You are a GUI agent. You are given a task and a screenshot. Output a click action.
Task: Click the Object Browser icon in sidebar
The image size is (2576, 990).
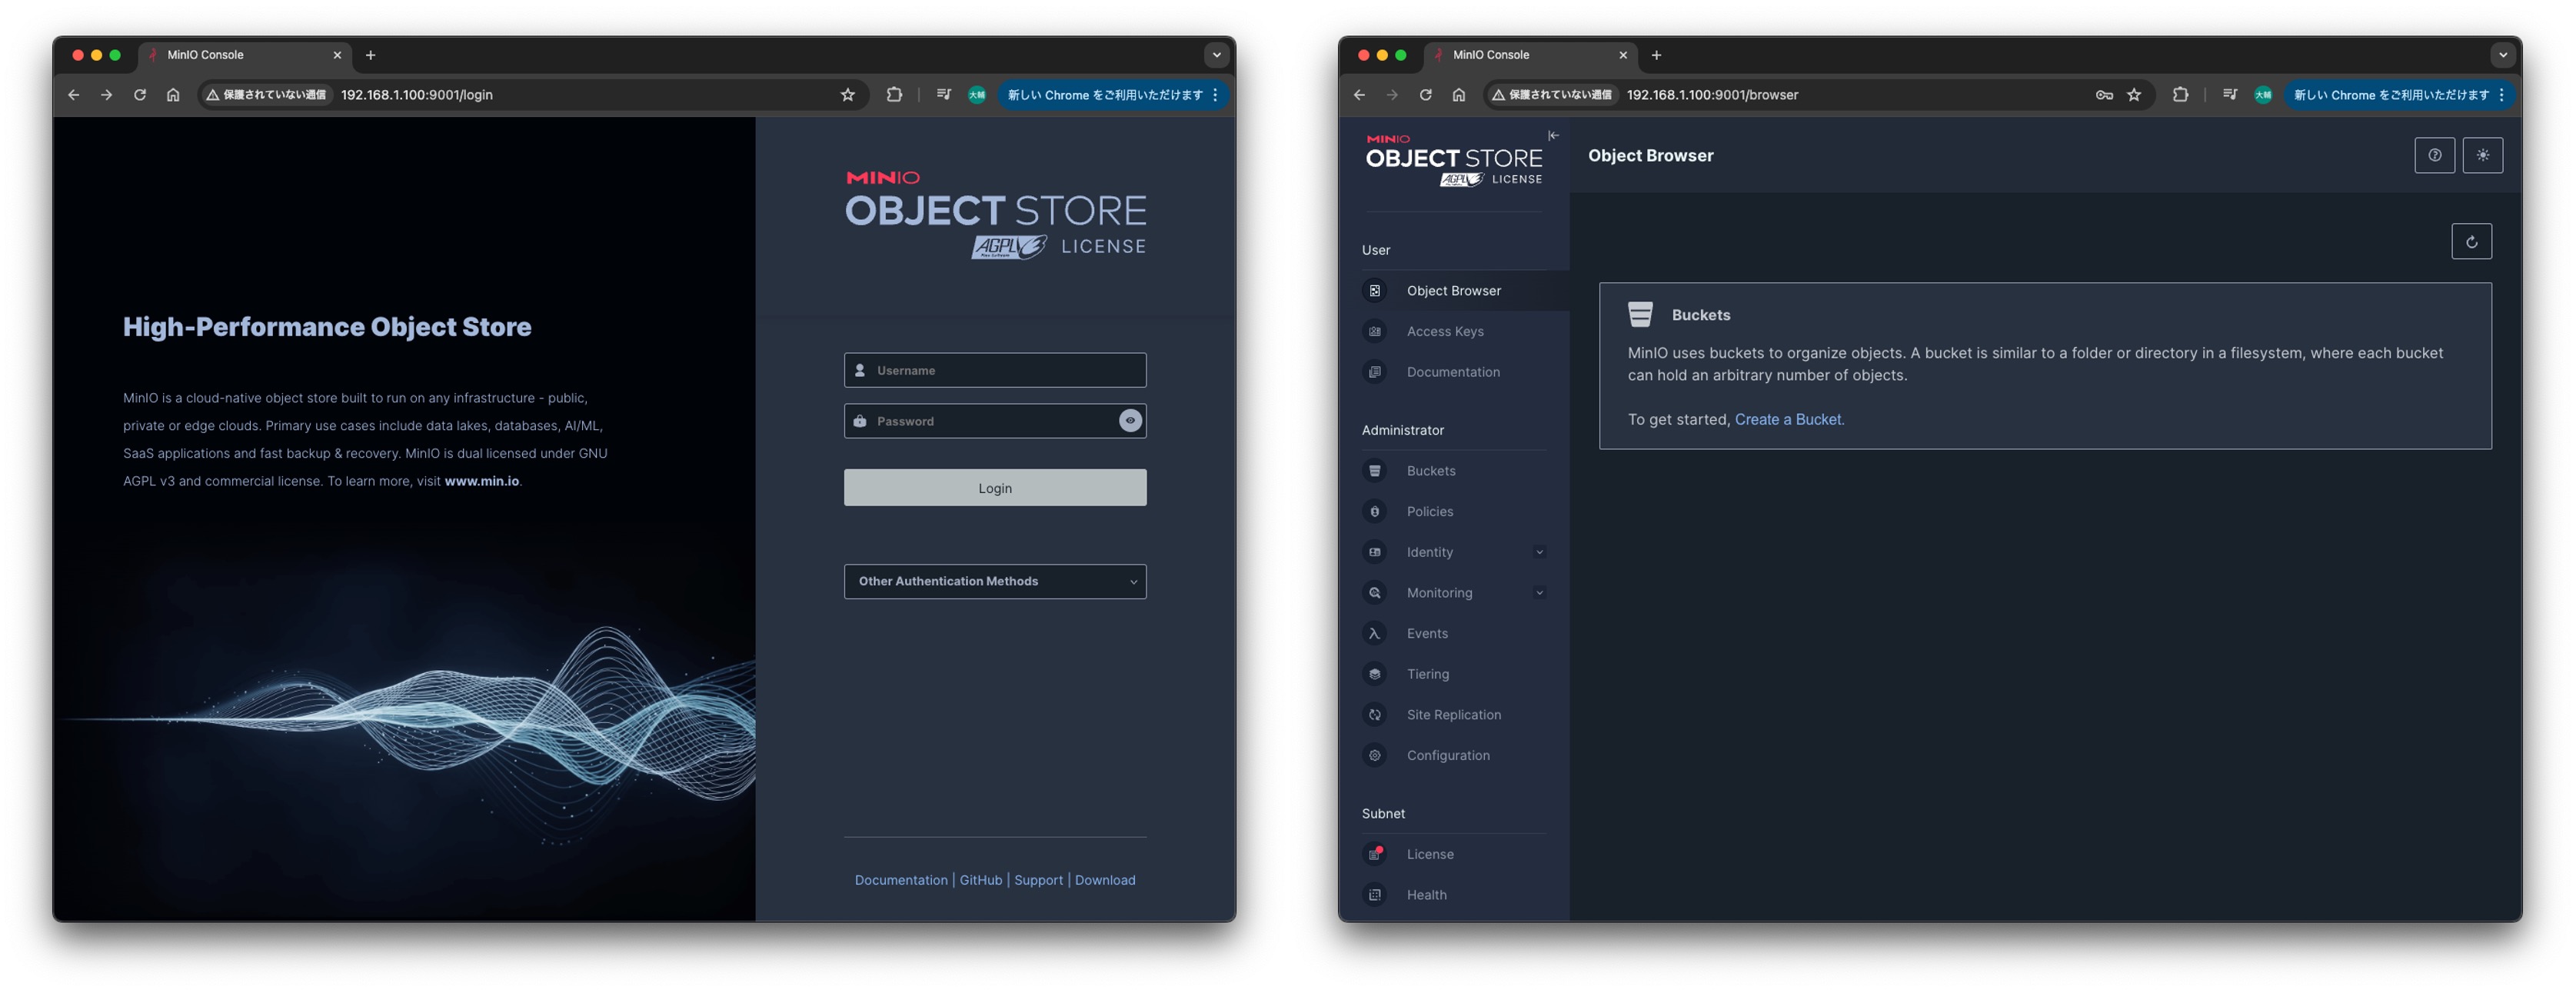(x=1375, y=291)
